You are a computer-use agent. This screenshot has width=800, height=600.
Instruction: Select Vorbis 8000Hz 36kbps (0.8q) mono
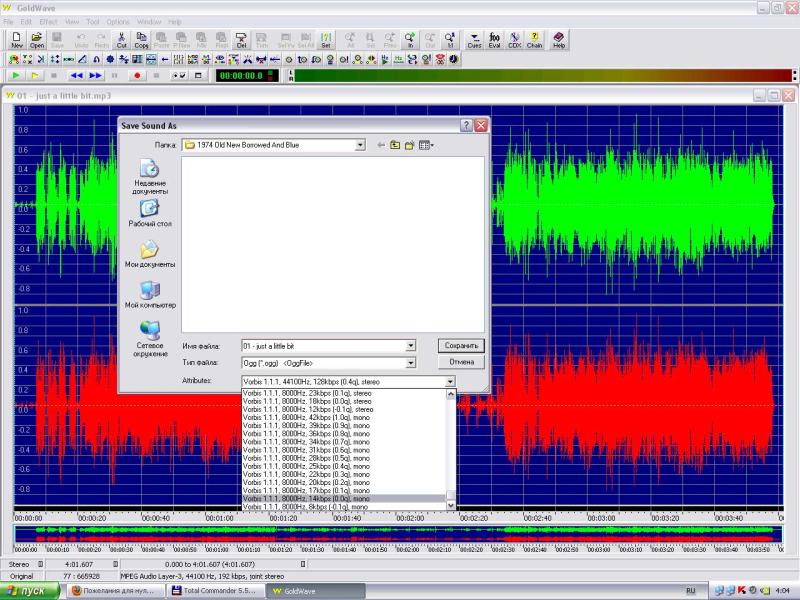pos(344,434)
